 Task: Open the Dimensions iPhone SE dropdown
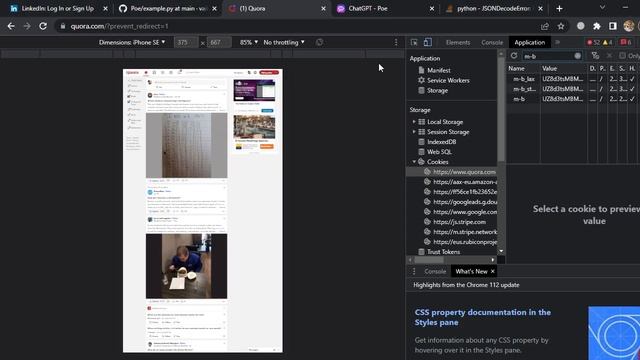[132, 42]
